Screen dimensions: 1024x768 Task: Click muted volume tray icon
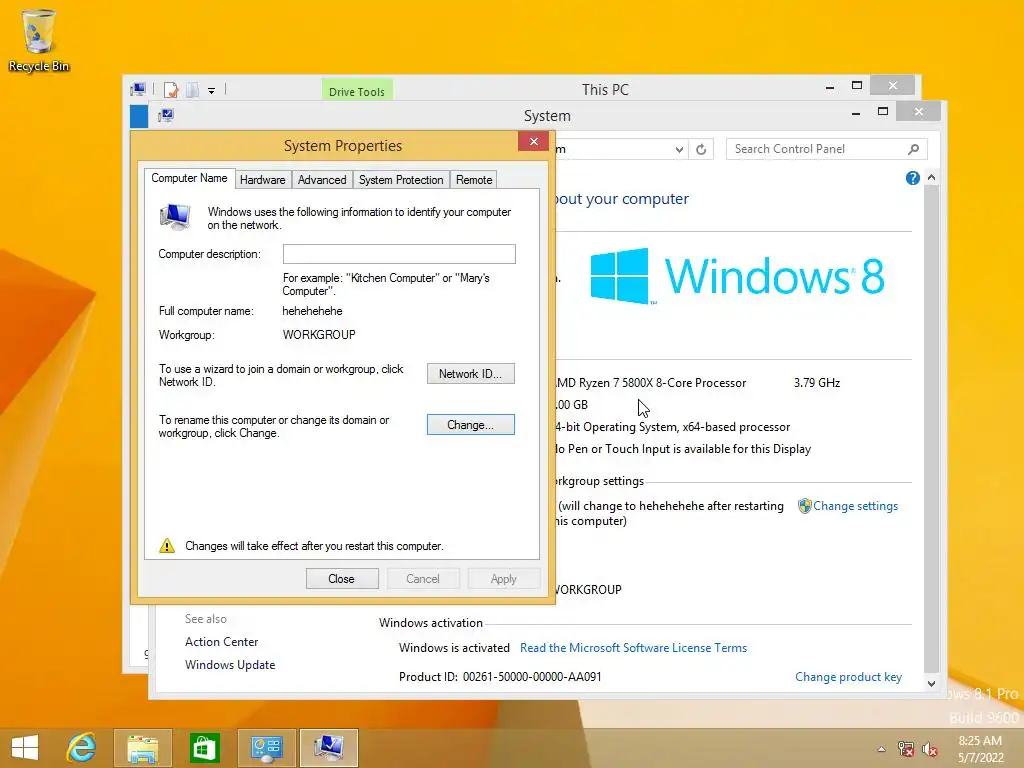click(929, 749)
